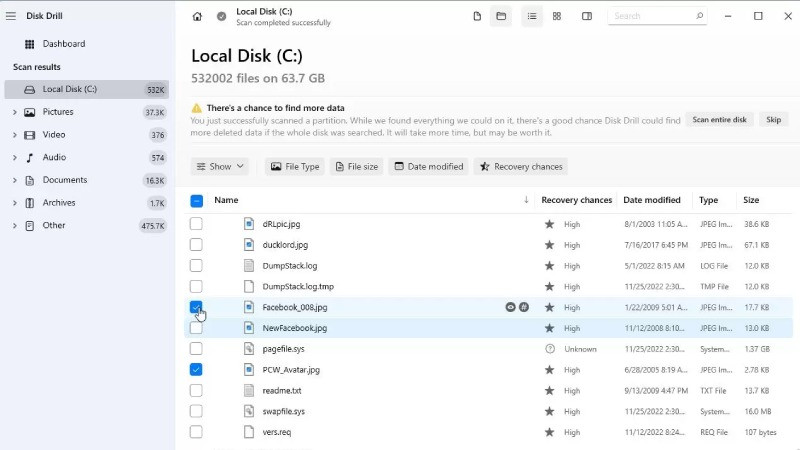Check the DumpStack.log.tmp checkbox
The height and width of the screenshot is (450, 800).
coord(196,287)
